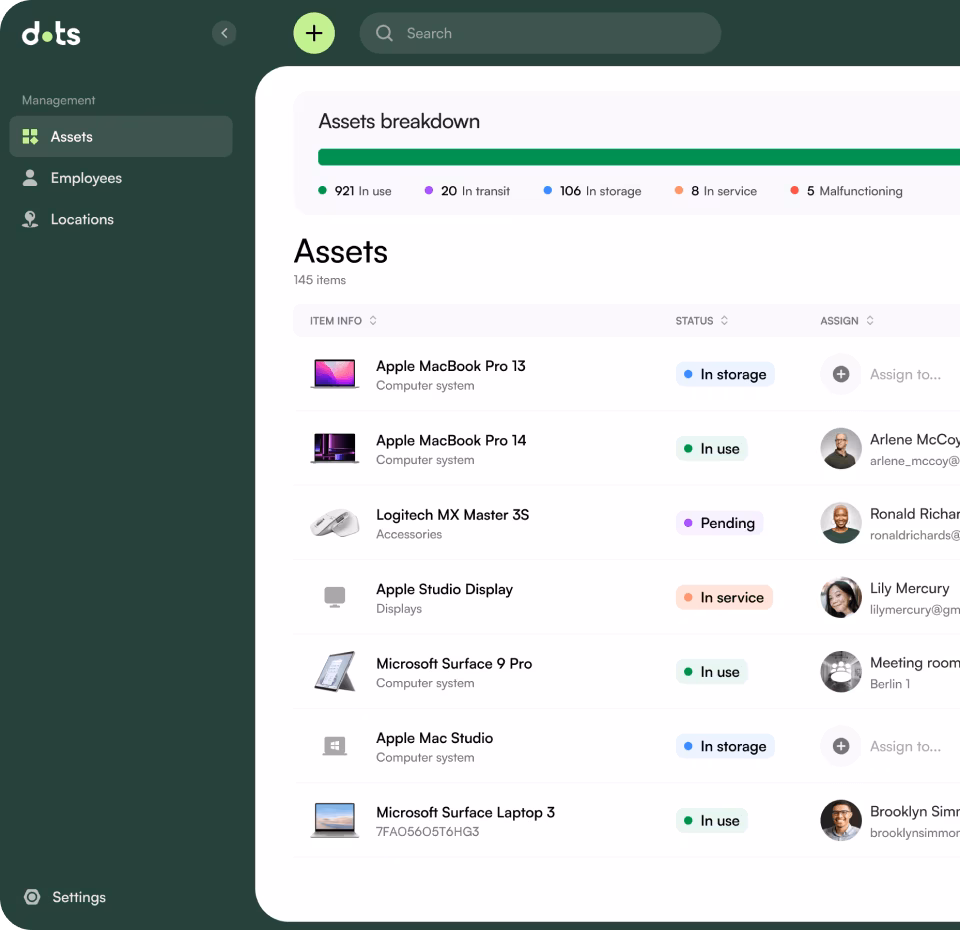Select the Employees sidebar icon
This screenshot has width=960, height=930.
31,178
